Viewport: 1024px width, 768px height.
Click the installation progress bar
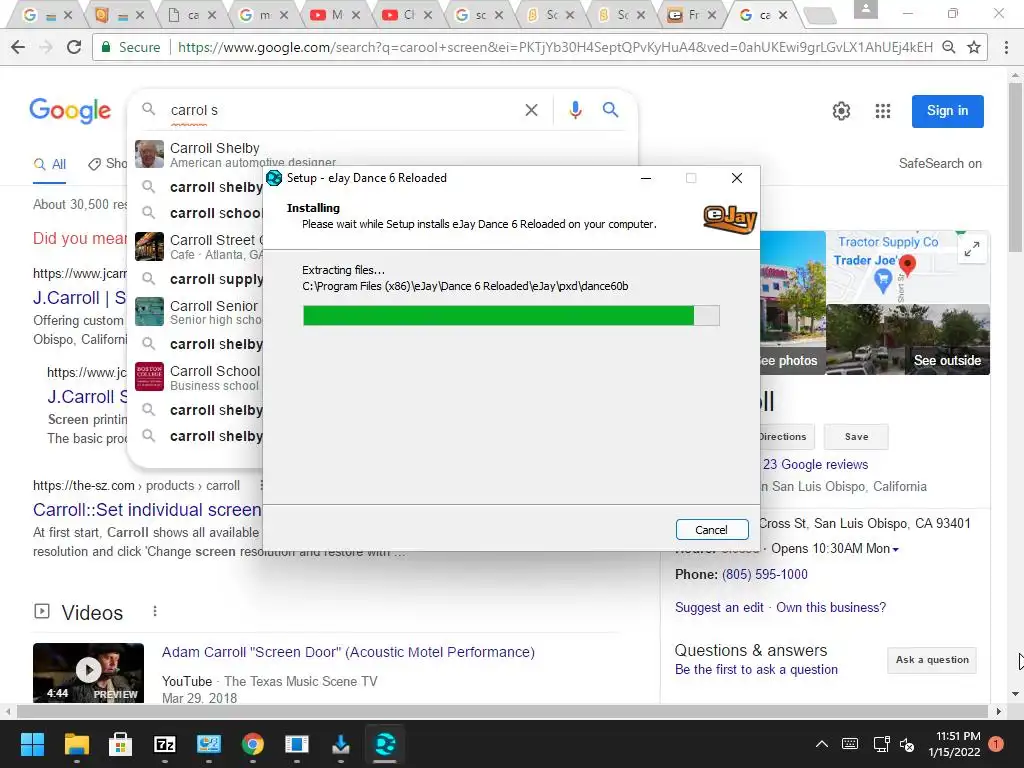click(x=511, y=315)
